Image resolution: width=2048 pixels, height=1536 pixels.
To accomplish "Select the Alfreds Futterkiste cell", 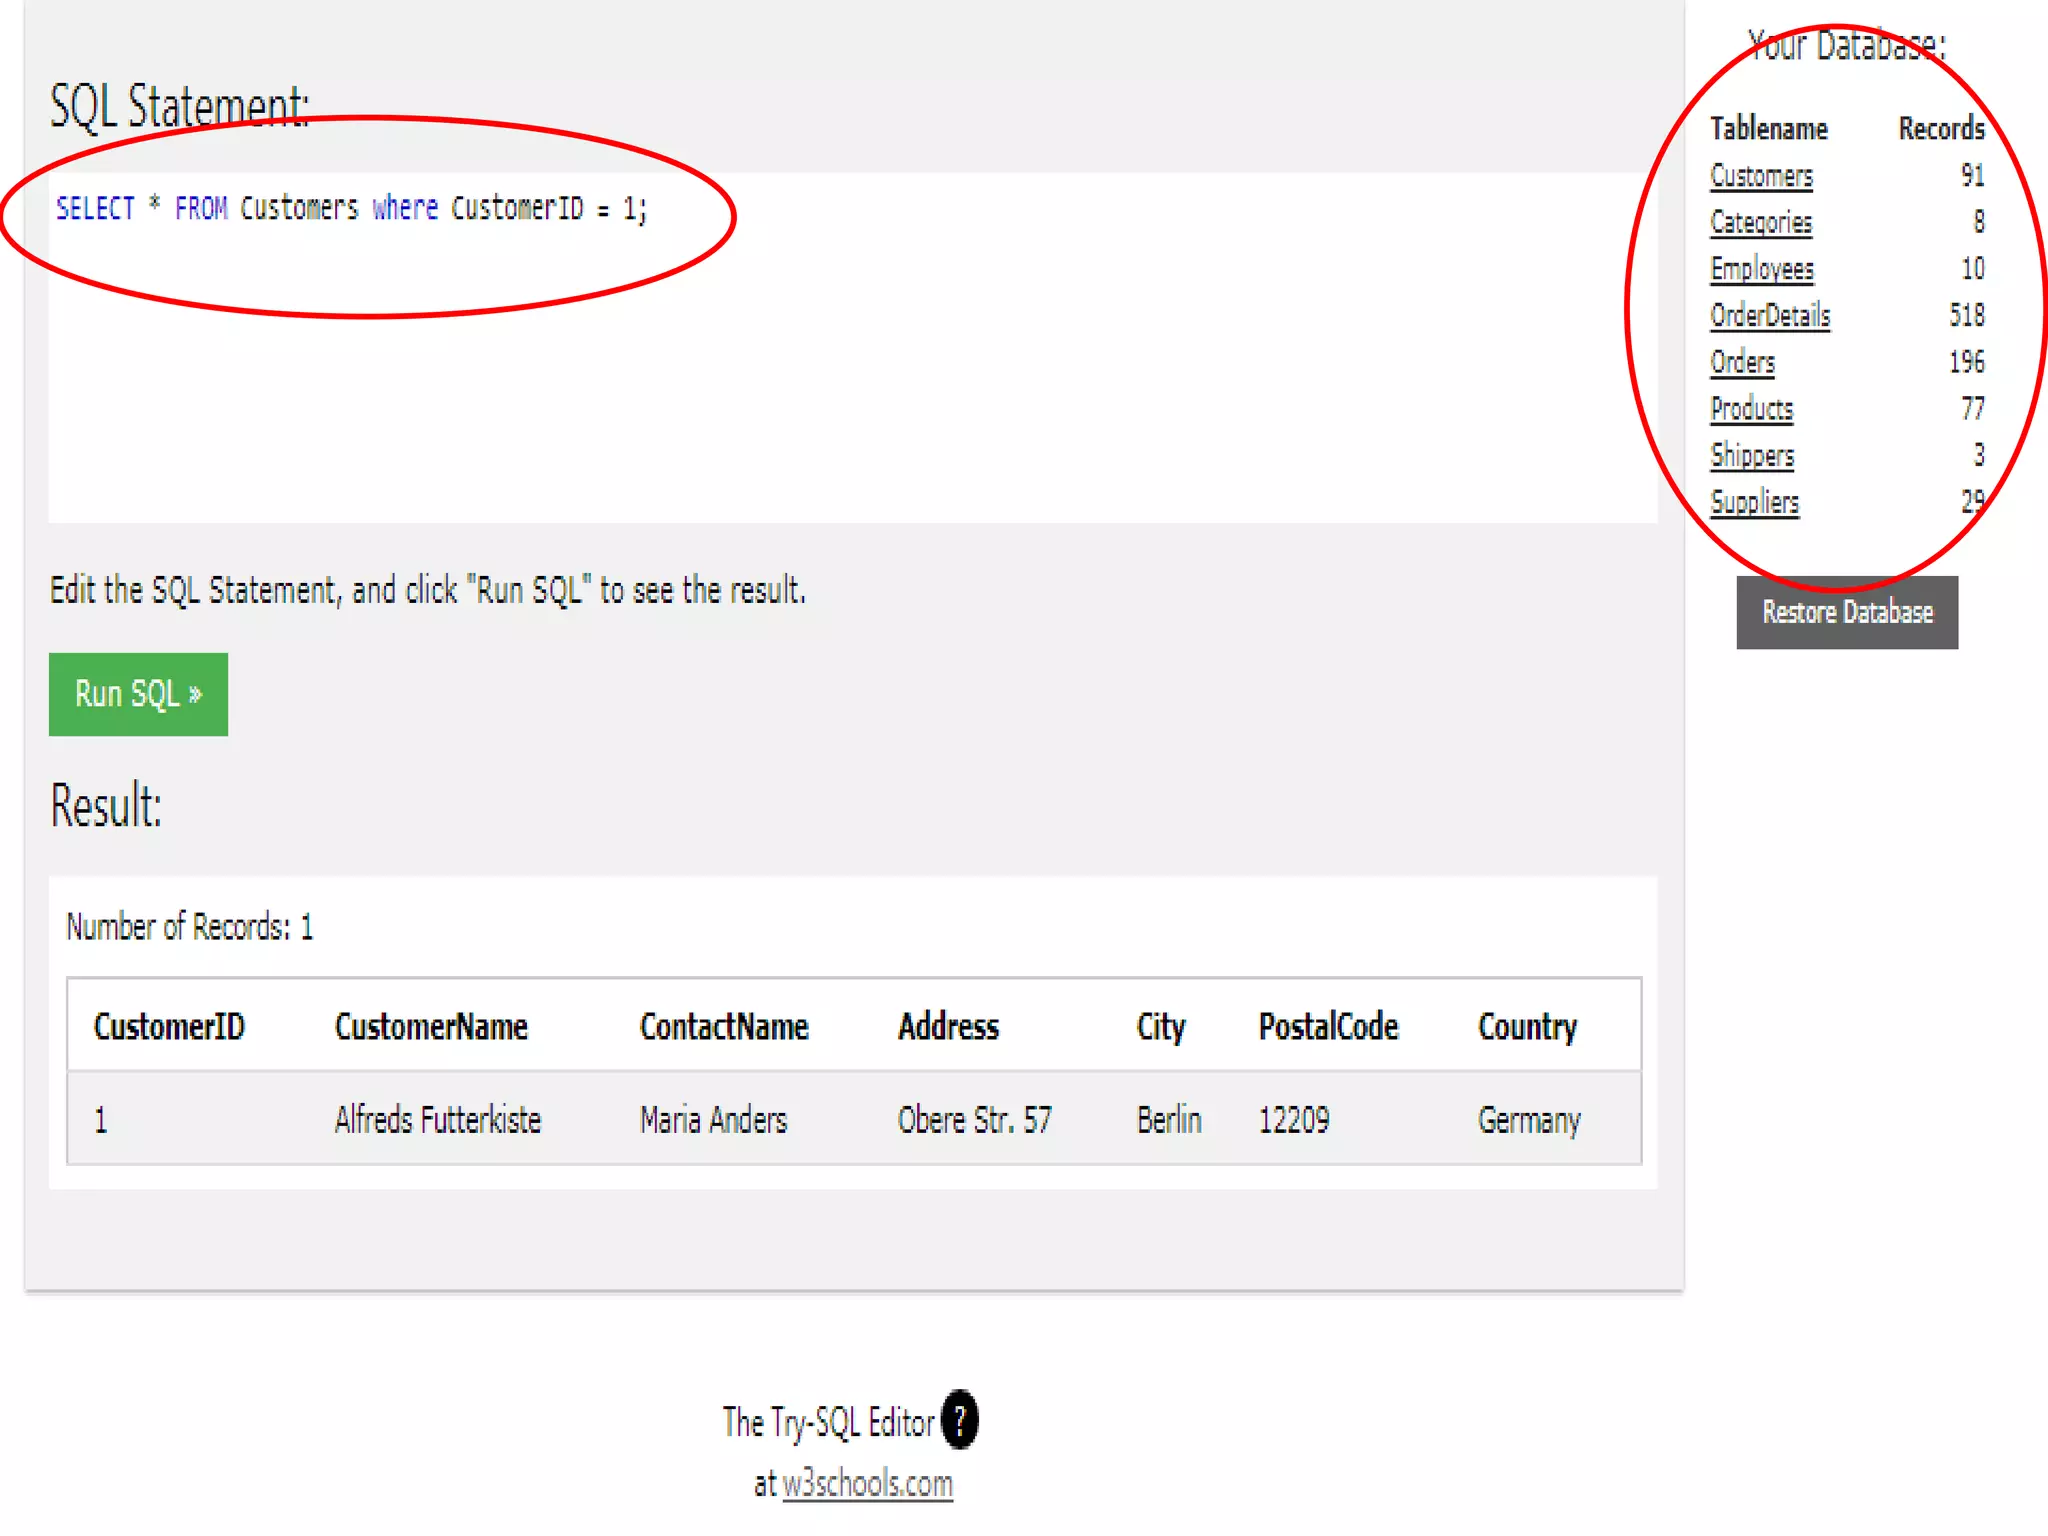I will point(437,1120).
